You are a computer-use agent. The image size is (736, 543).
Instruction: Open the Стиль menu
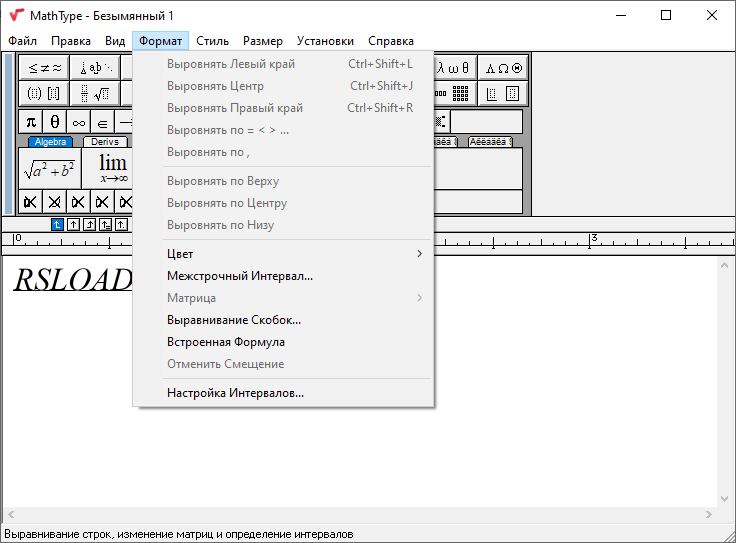(x=213, y=41)
